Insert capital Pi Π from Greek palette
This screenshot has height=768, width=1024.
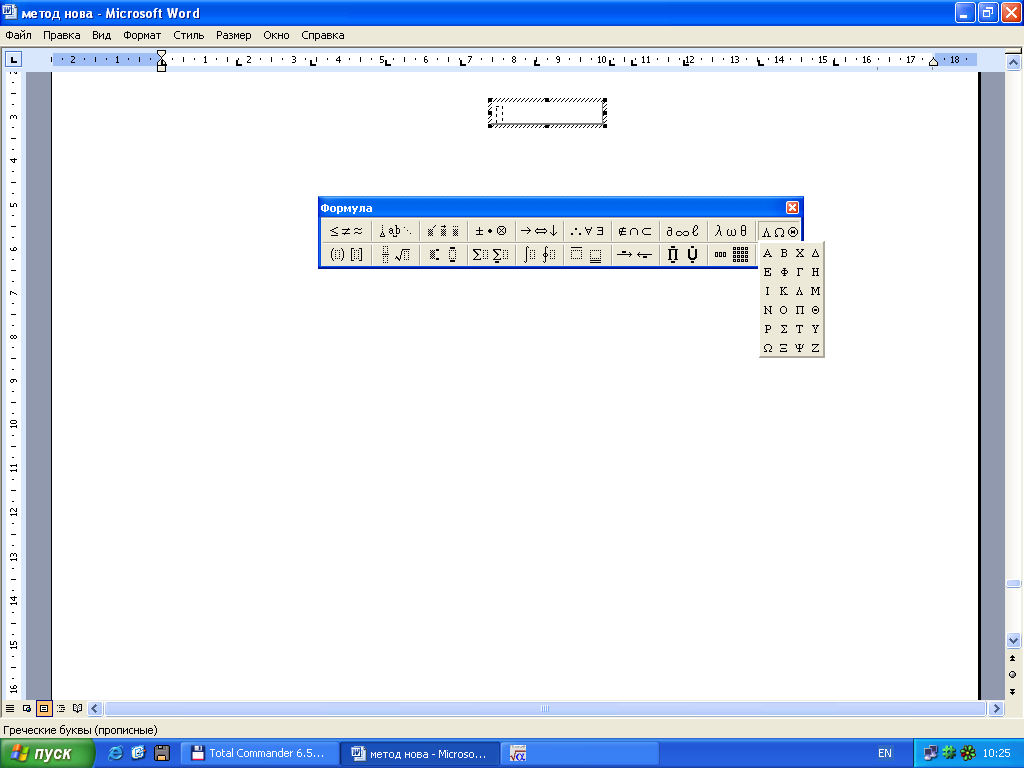pos(799,310)
